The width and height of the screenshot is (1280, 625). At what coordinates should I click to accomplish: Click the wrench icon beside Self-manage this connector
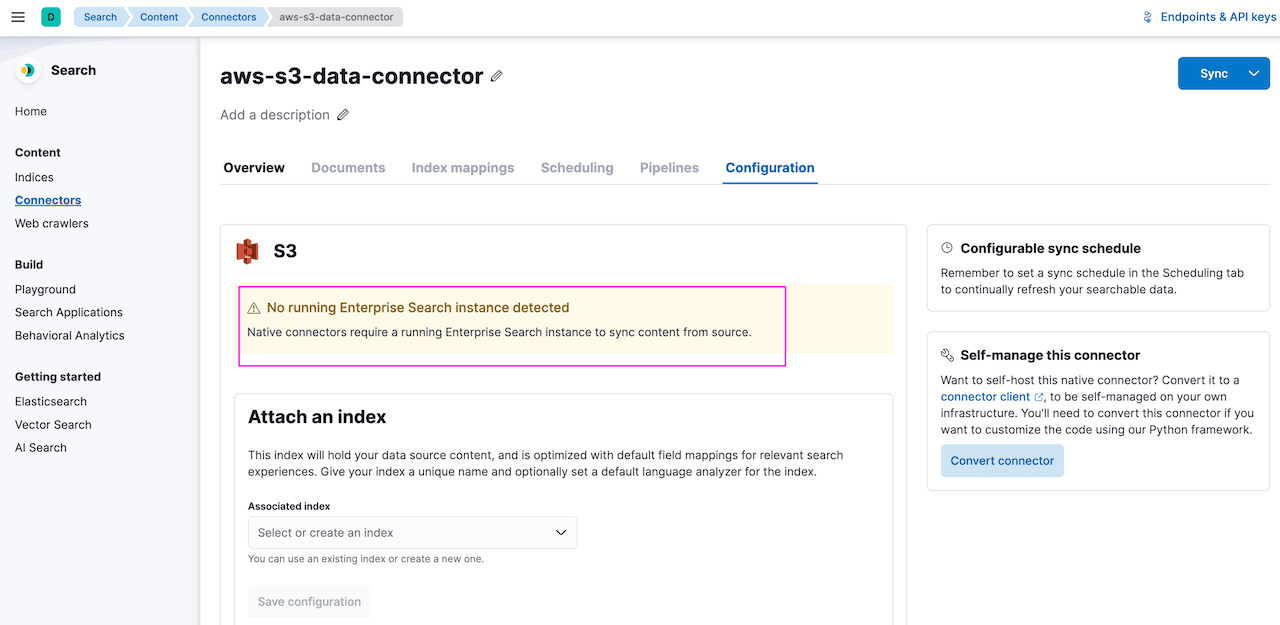tap(946, 354)
